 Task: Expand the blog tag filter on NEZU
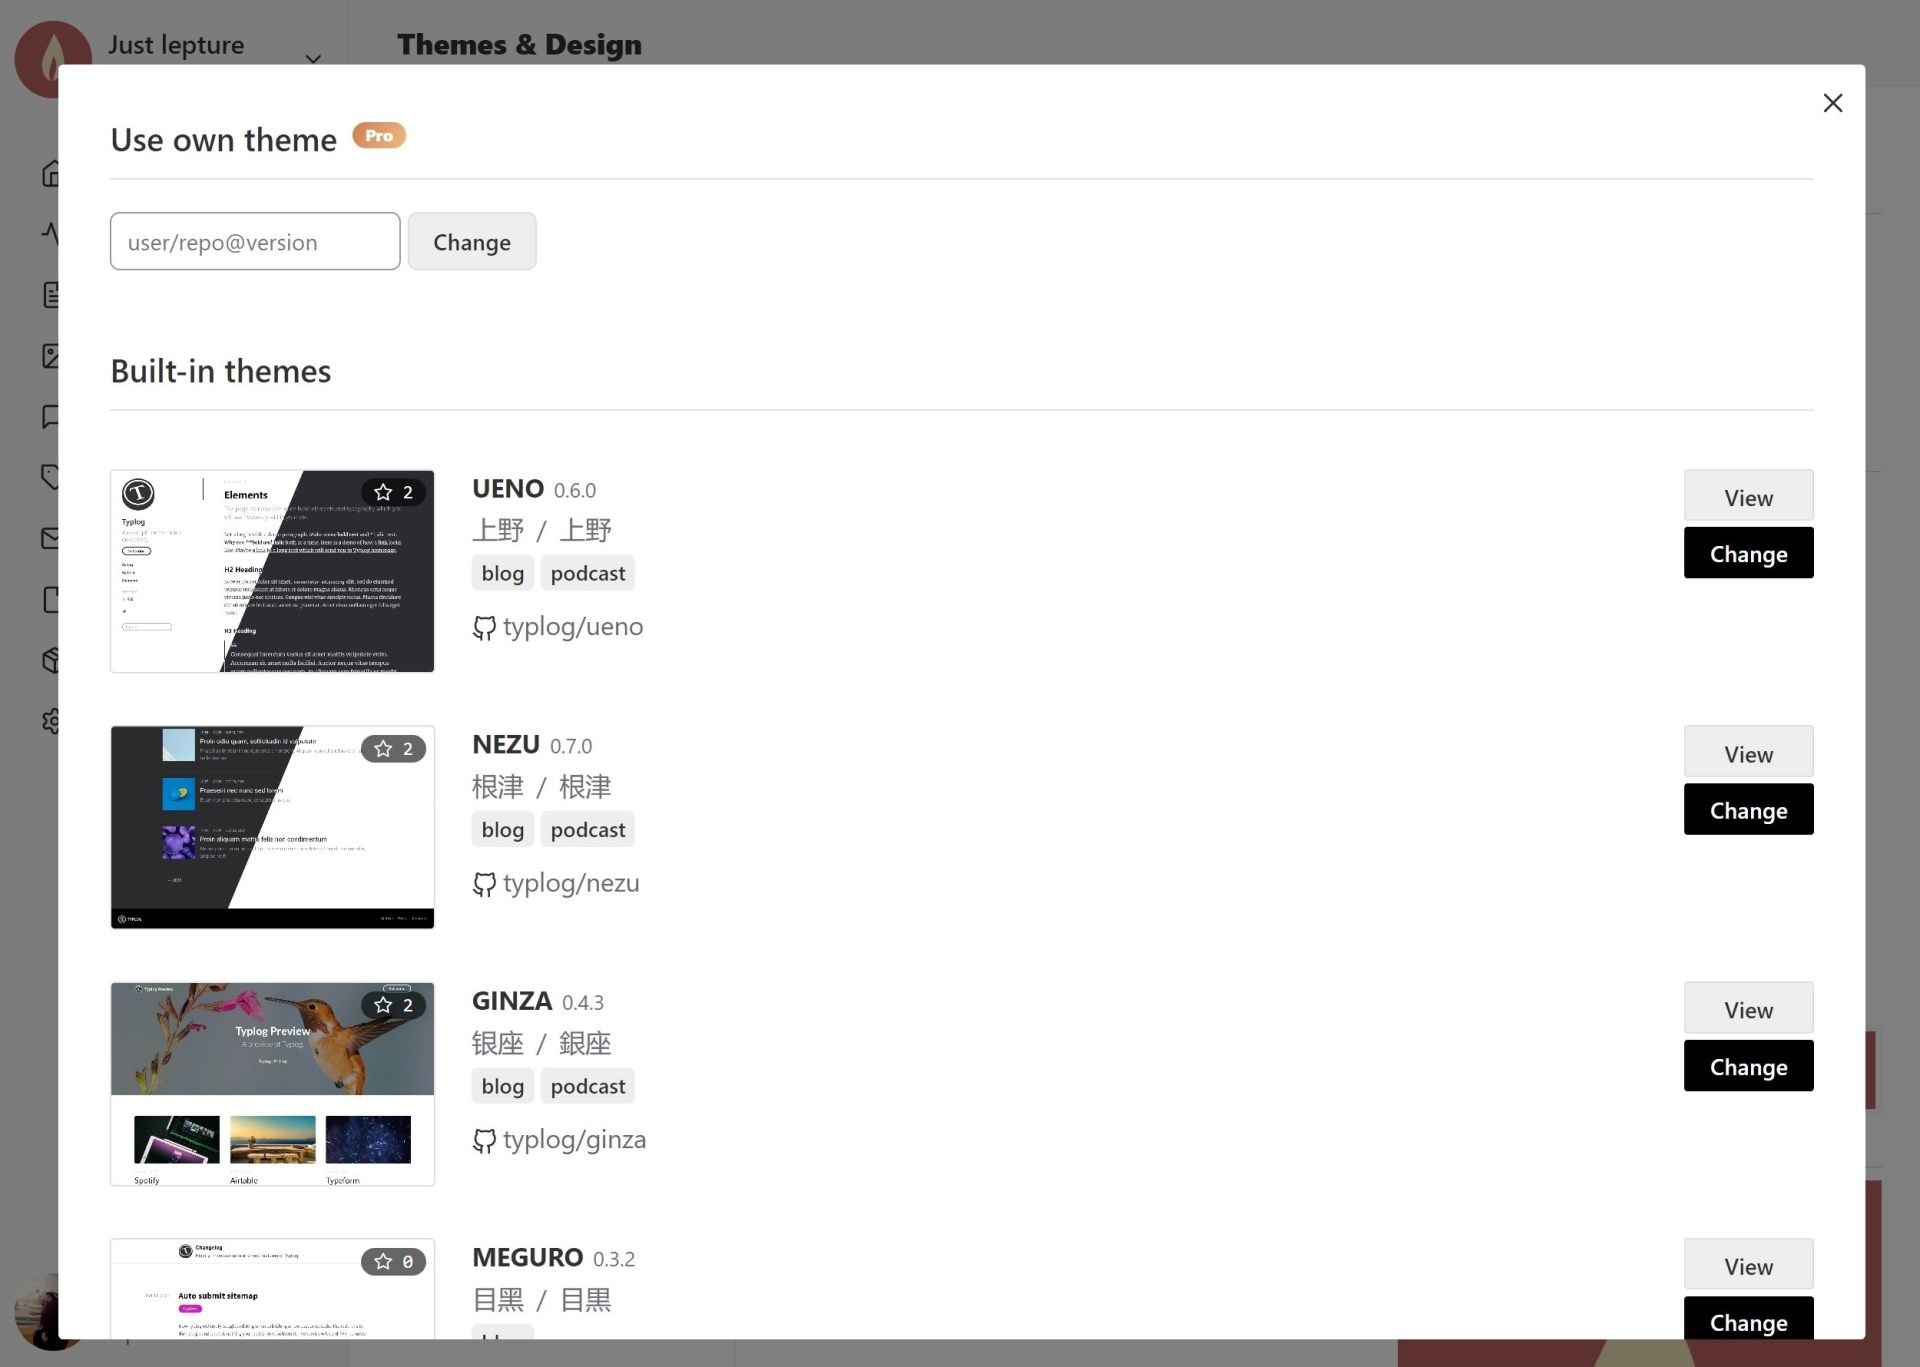coord(502,828)
